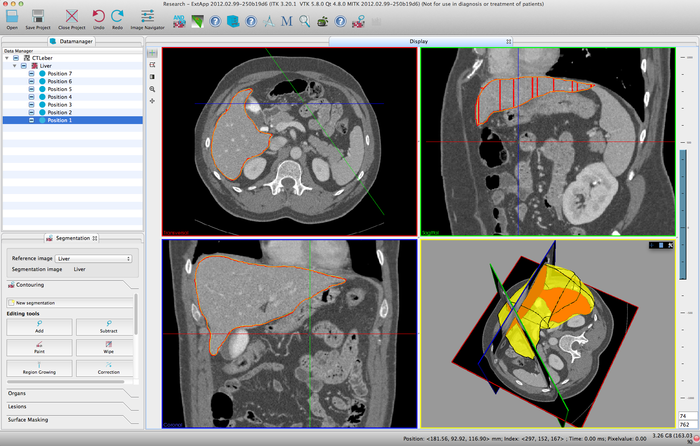Toggle visibility checkbox of Position 6
Image resolution: width=700 pixels, height=446 pixels.
31,81
